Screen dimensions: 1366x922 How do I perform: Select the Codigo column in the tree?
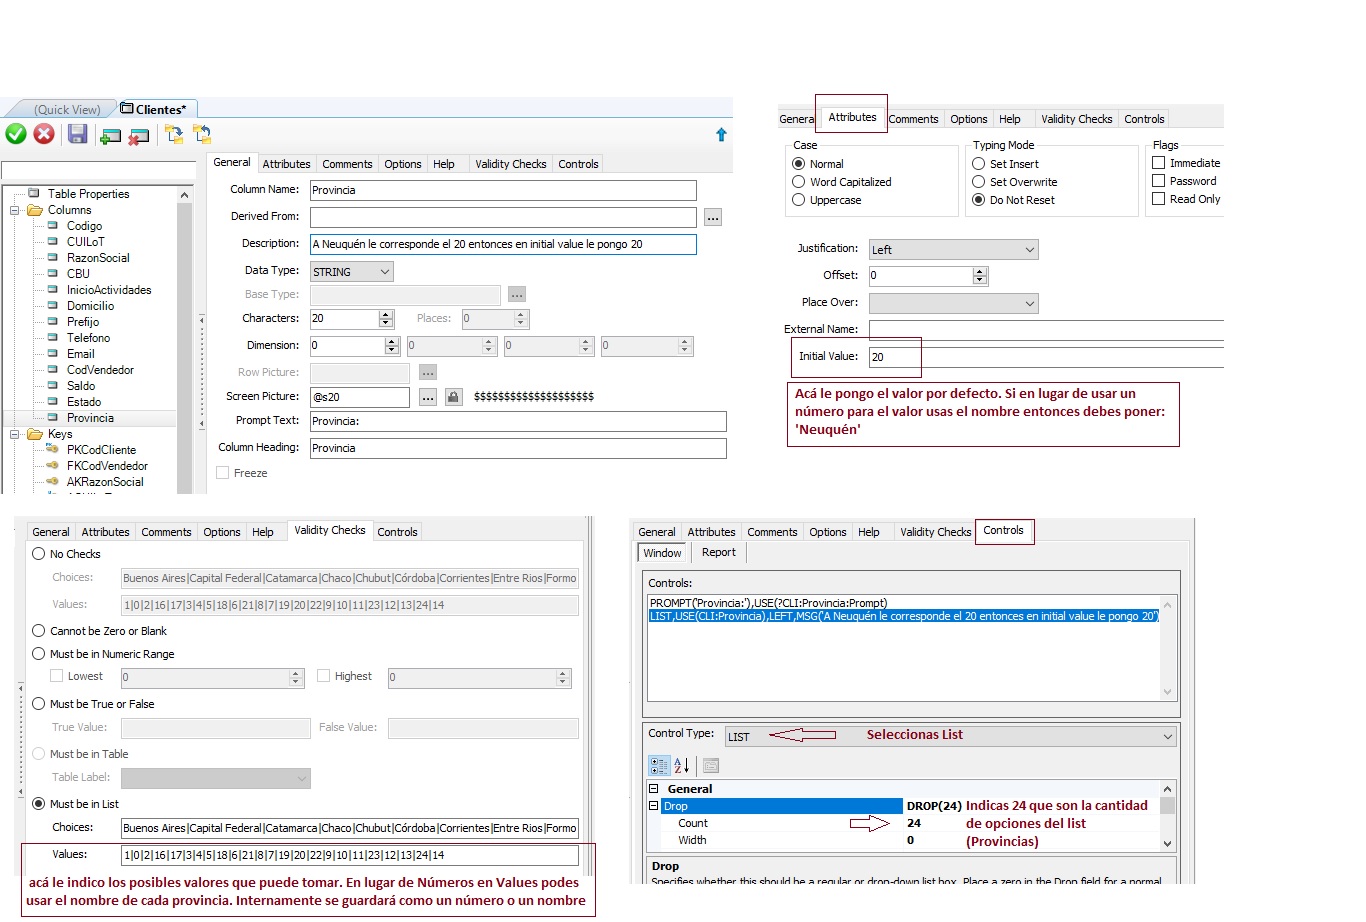(84, 226)
